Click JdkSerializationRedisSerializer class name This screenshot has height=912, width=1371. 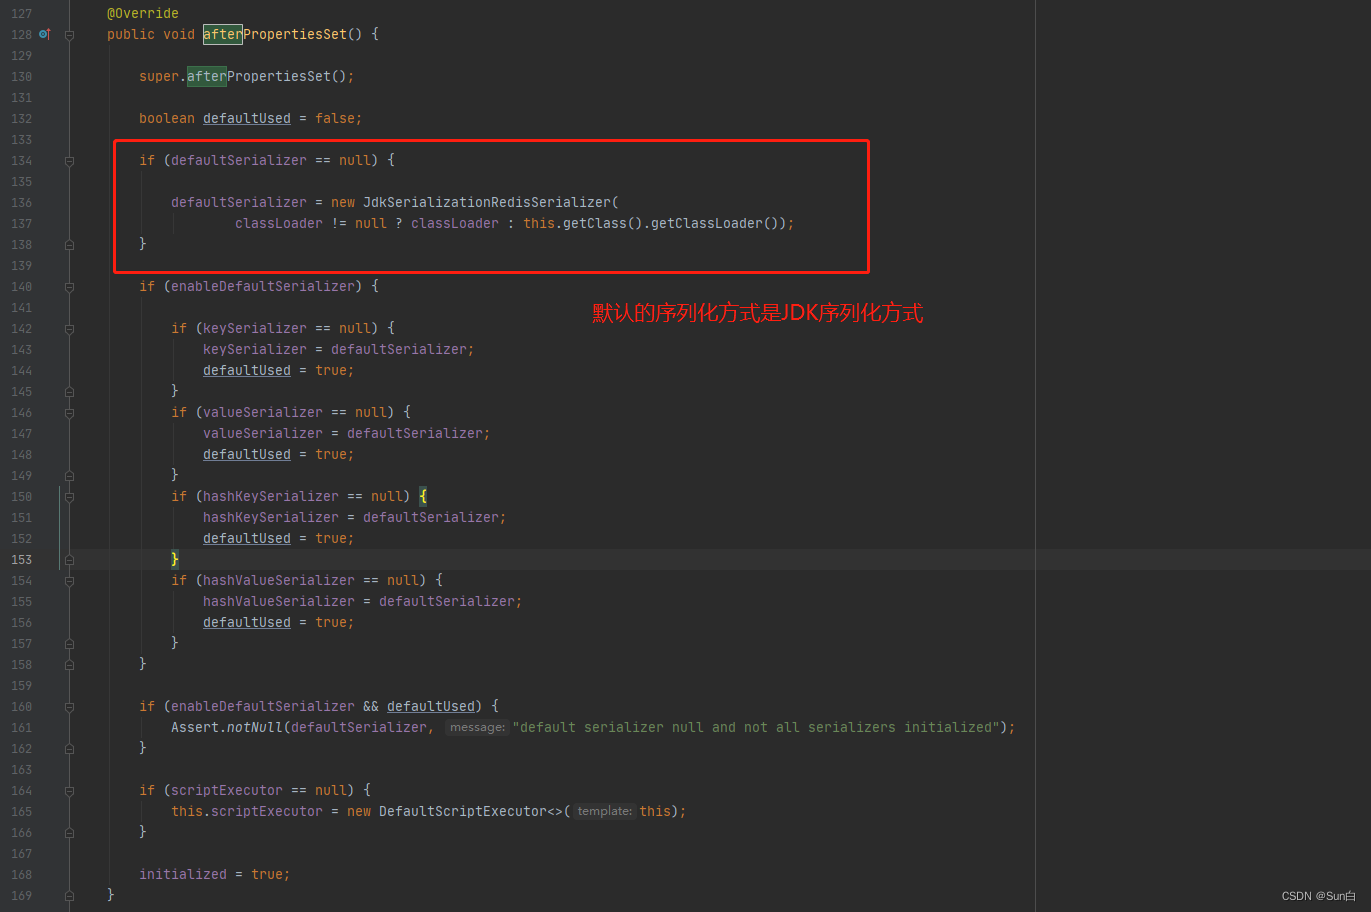(x=487, y=202)
